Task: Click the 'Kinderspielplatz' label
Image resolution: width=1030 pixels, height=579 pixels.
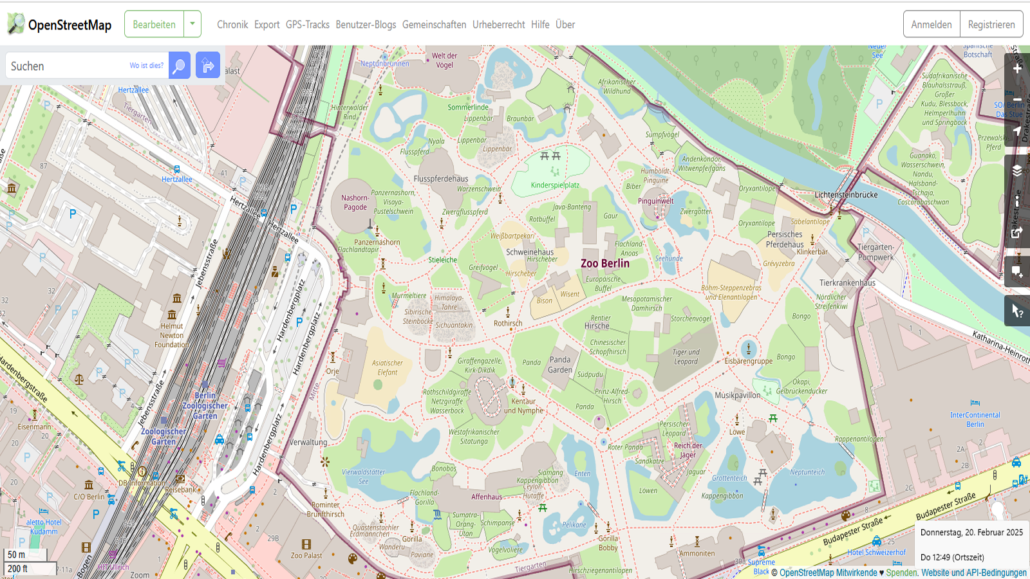Action: (x=555, y=185)
